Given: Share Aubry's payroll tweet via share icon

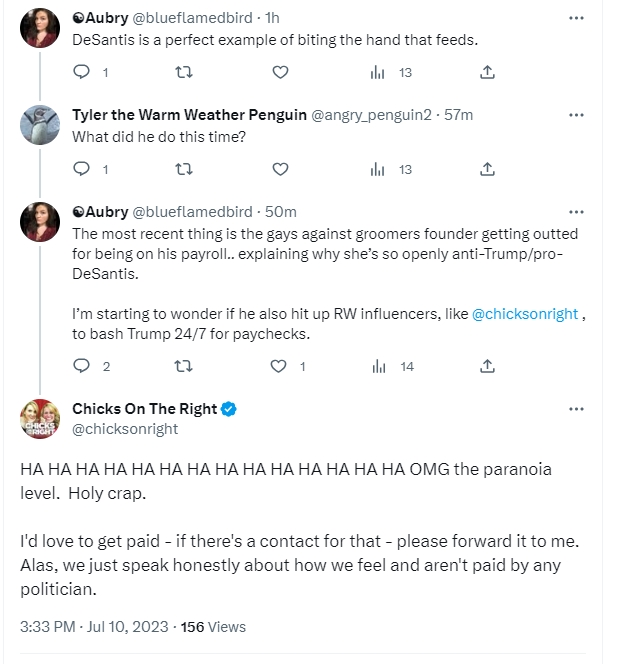Looking at the screenshot, I should point(487,366).
